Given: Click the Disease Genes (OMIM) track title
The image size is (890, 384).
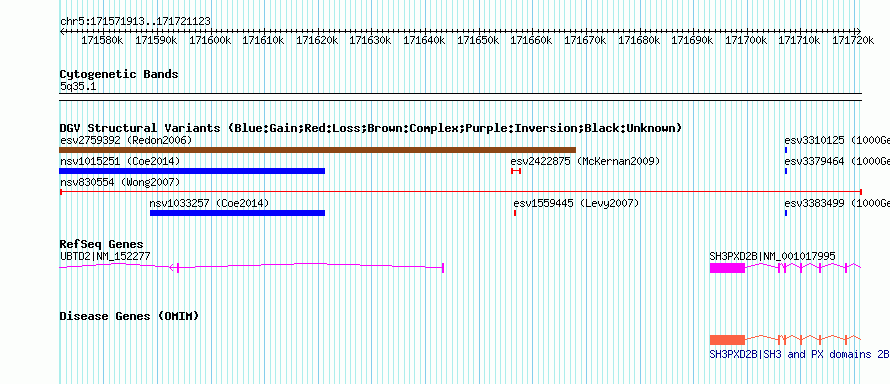Looking at the screenshot, I should click(129, 316).
